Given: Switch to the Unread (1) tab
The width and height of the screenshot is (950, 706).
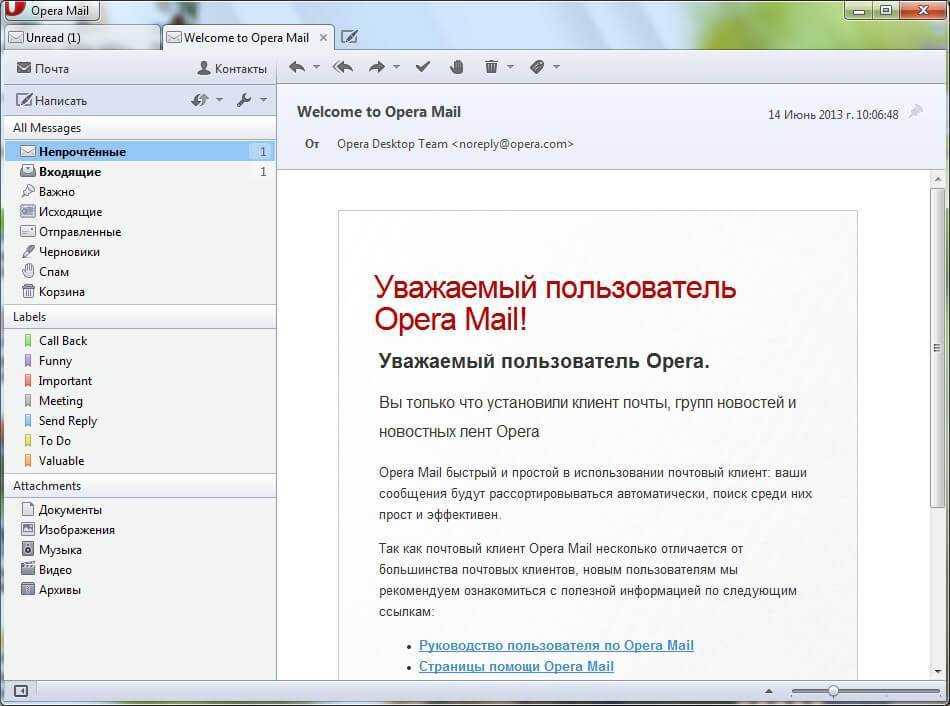Looking at the screenshot, I should pos(82,38).
